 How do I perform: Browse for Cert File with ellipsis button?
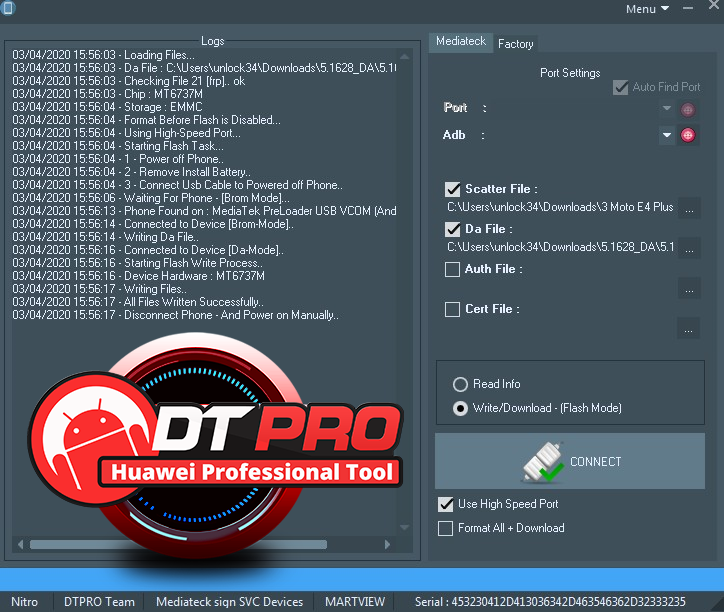point(688,328)
